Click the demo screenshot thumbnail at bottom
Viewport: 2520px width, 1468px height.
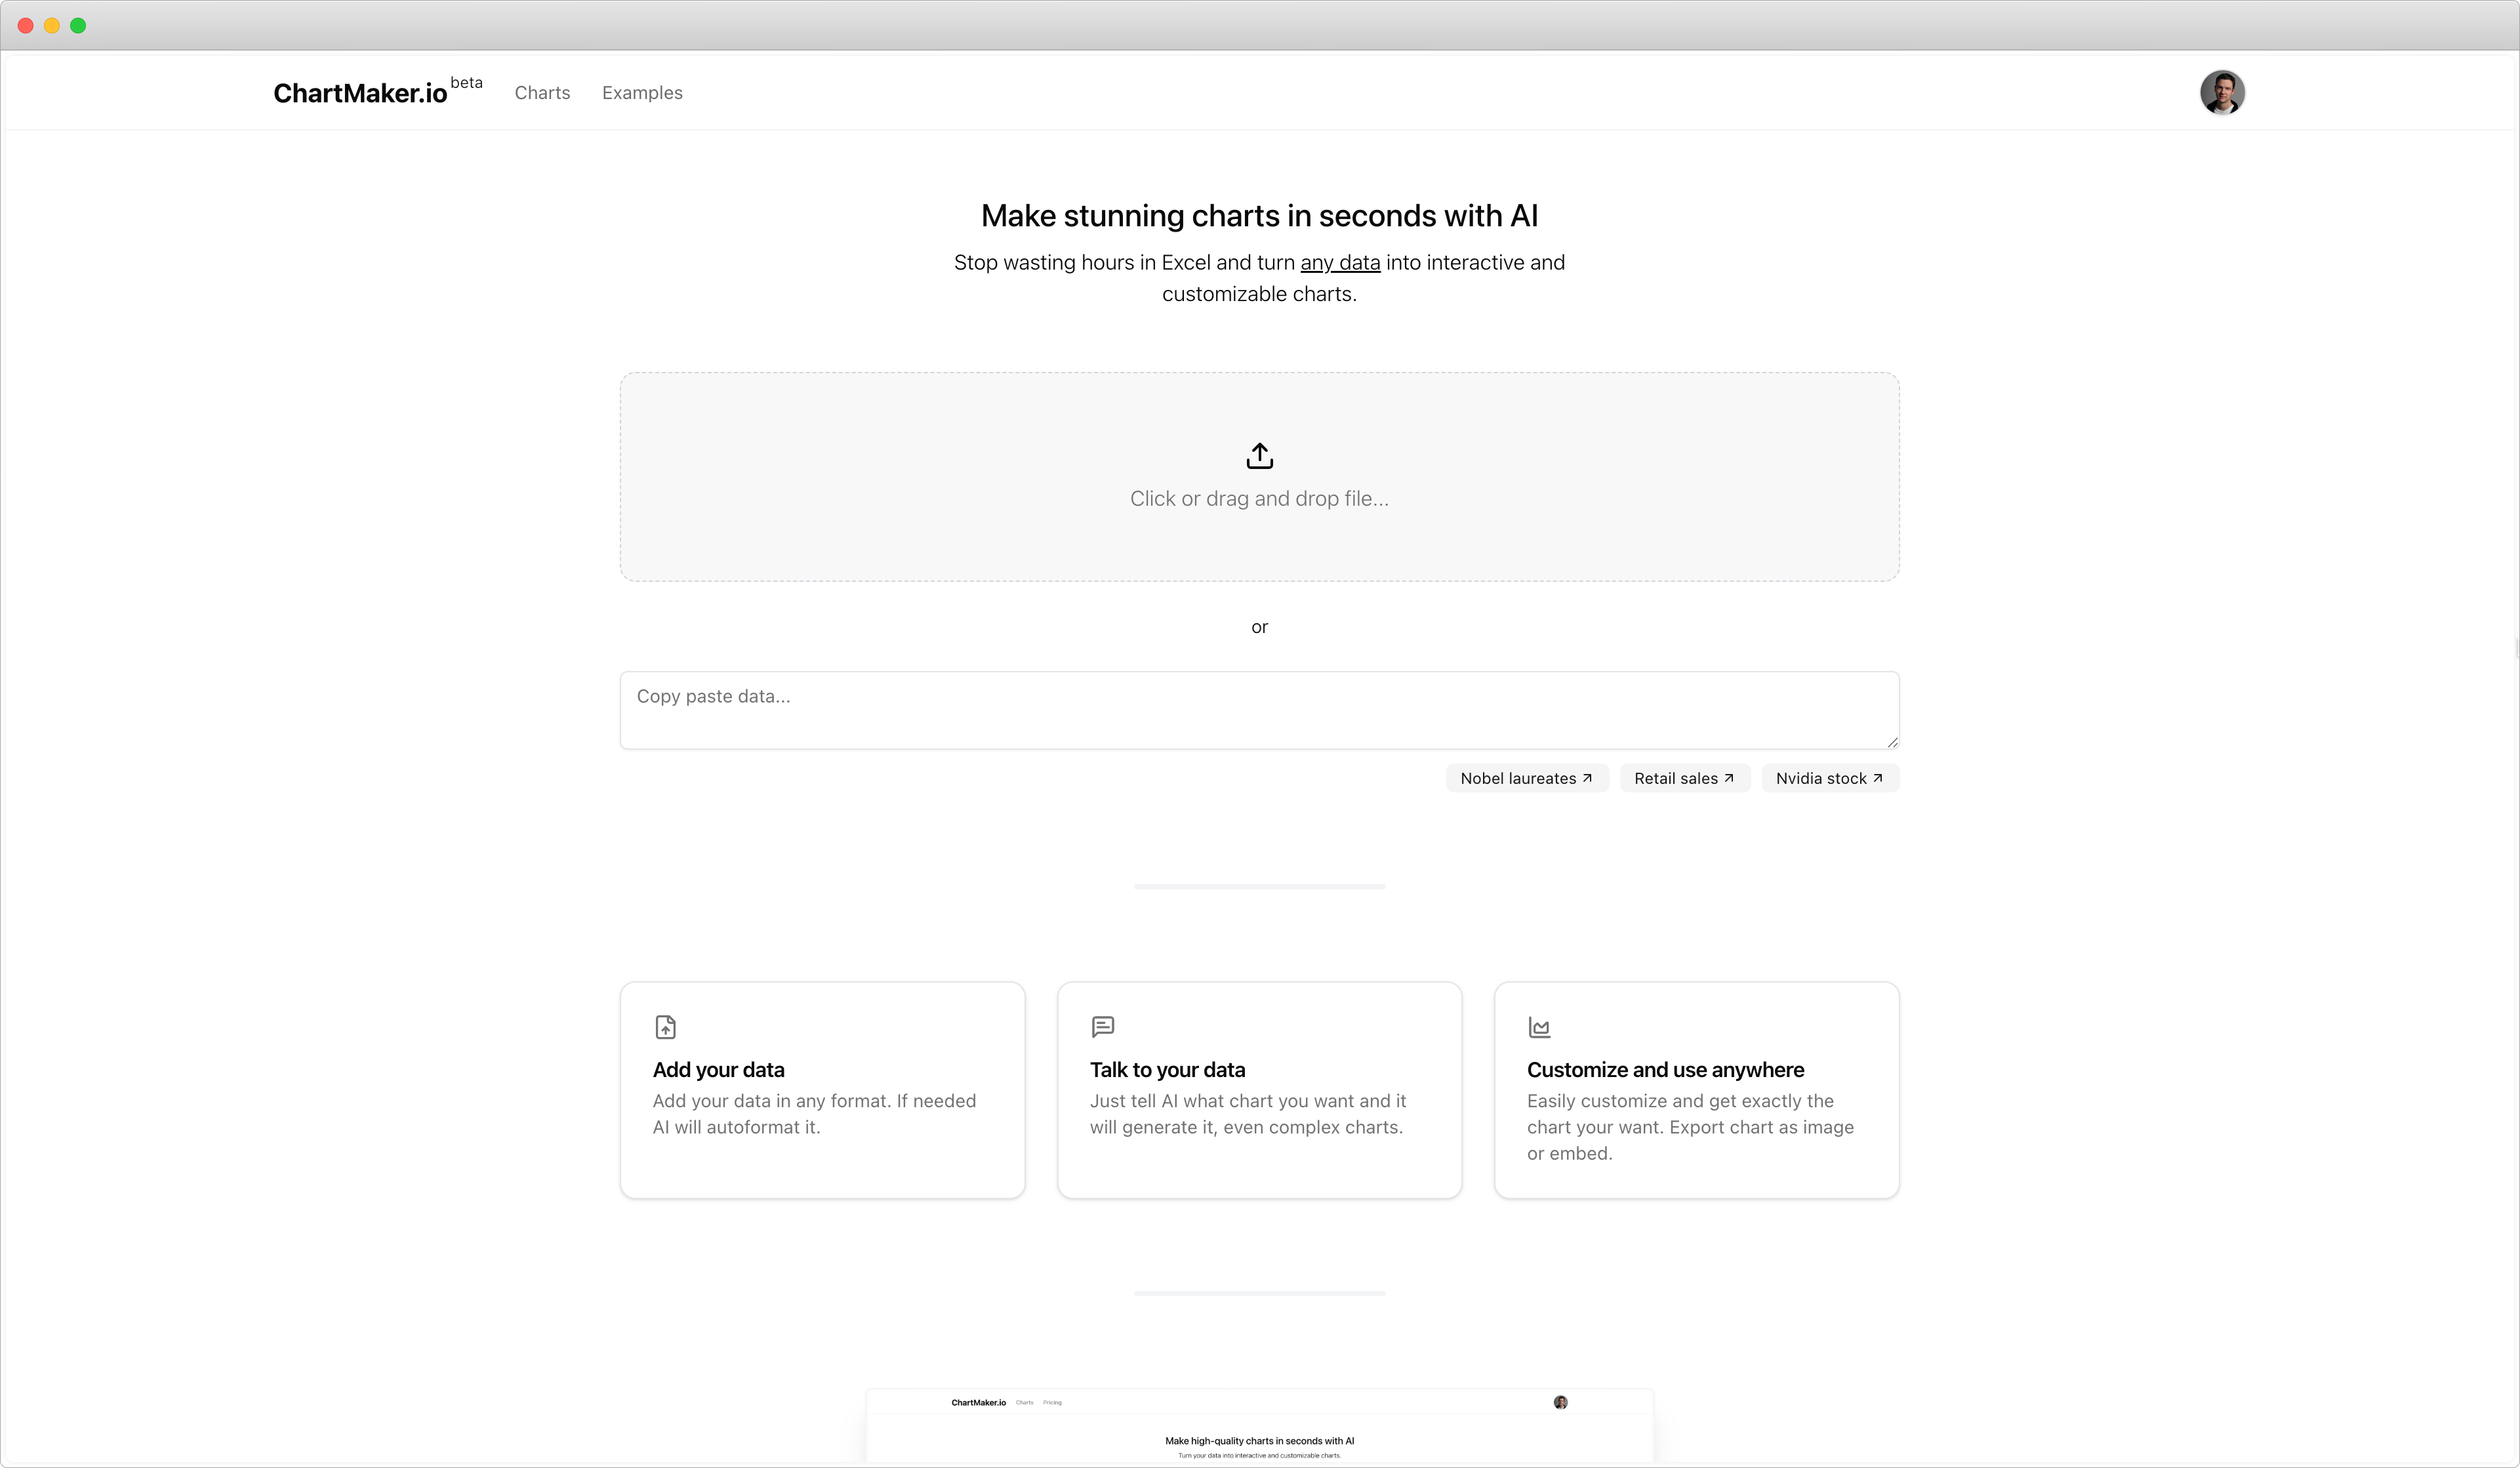(x=1259, y=1428)
